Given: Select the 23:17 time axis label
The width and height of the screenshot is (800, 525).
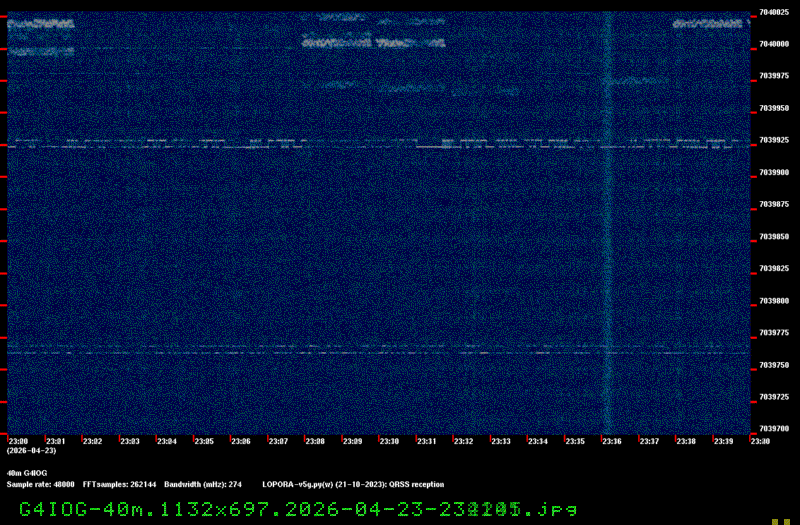Looking at the screenshot, I should click(x=649, y=441).
